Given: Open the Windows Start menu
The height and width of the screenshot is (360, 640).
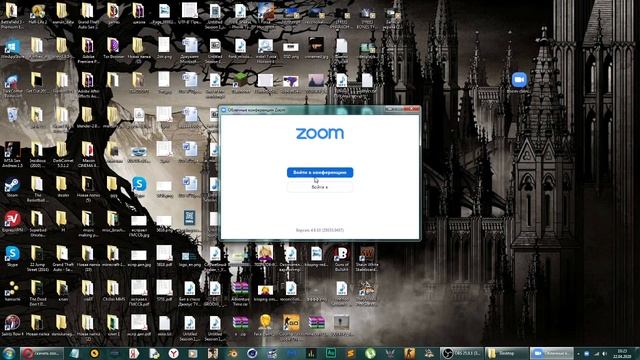Looking at the screenshot, I should coord(9,353).
